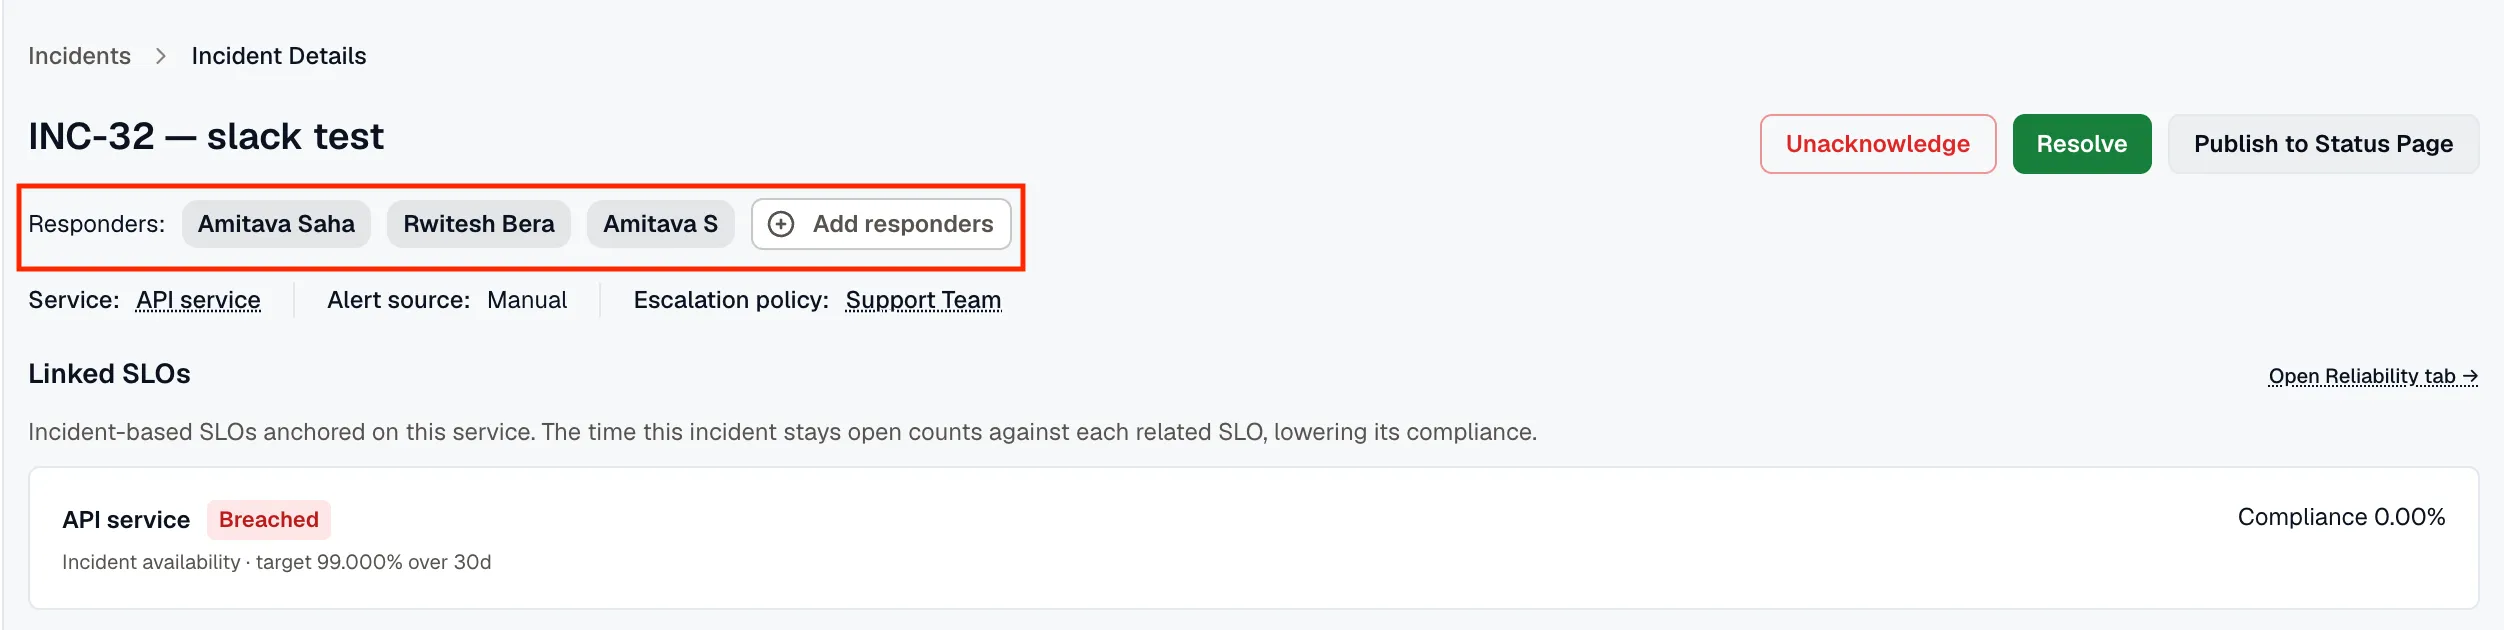This screenshot has height=630, width=2504.
Task: Publish the incident to Status Page
Action: pyautogui.click(x=2323, y=144)
